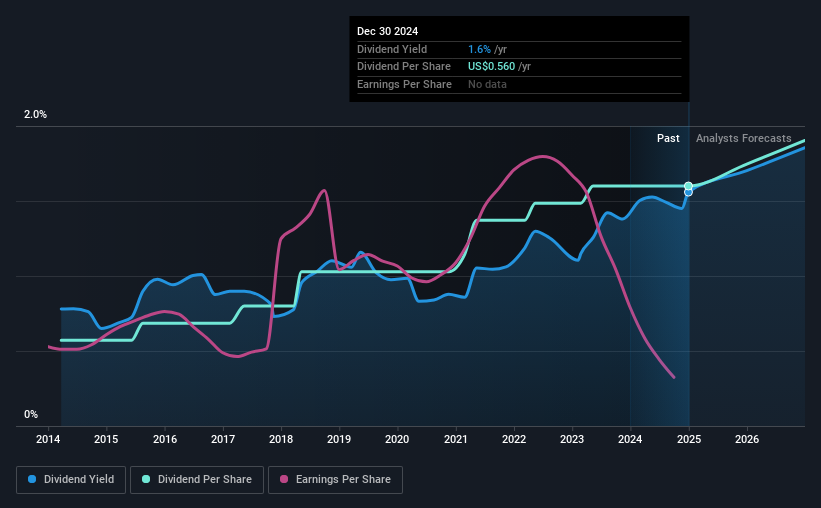Viewport: 821px width, 508px height.
Task: Click the teal Dividend Per Share legend dot
Action: [x=146, y=479]
